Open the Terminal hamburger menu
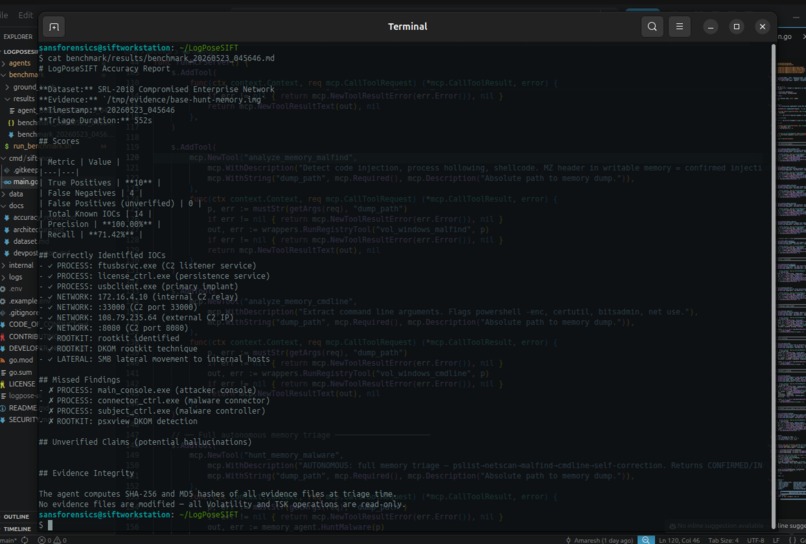Image resolution: width=806 pixels, height=544 pixels. [x=679, y=27]
